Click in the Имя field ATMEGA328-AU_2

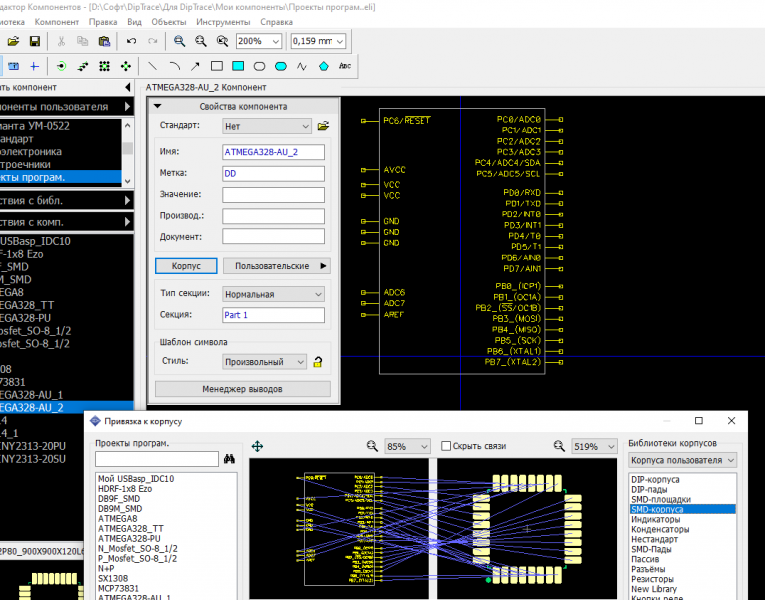point(273,152)
